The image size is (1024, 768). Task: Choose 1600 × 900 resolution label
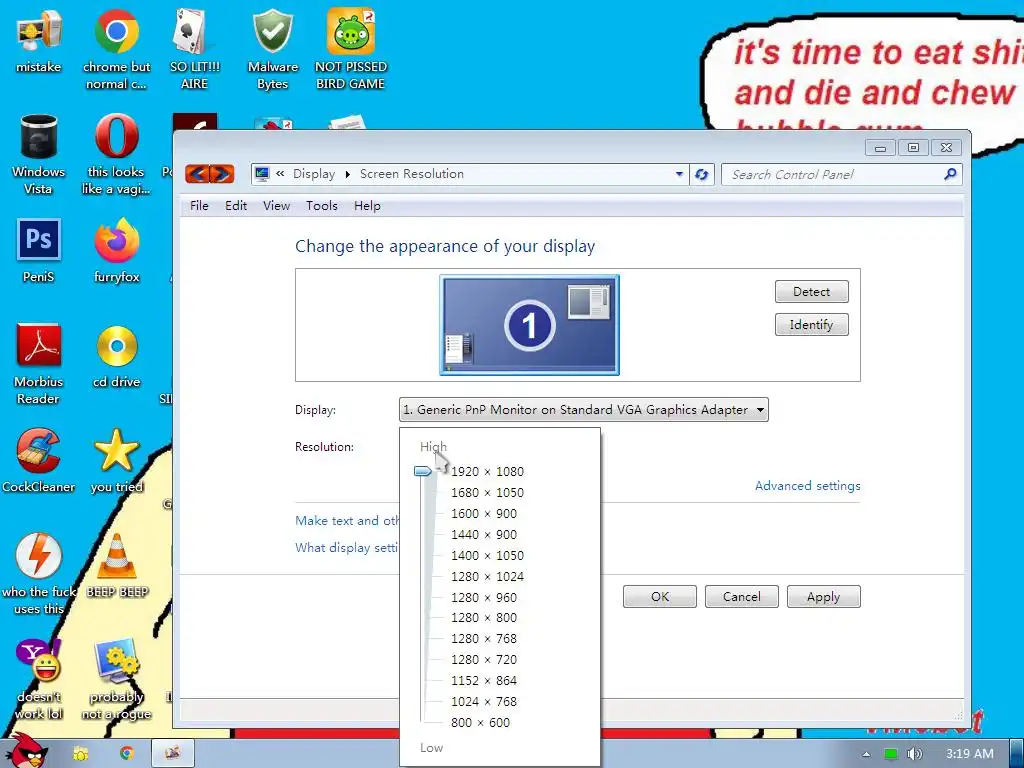484,513
